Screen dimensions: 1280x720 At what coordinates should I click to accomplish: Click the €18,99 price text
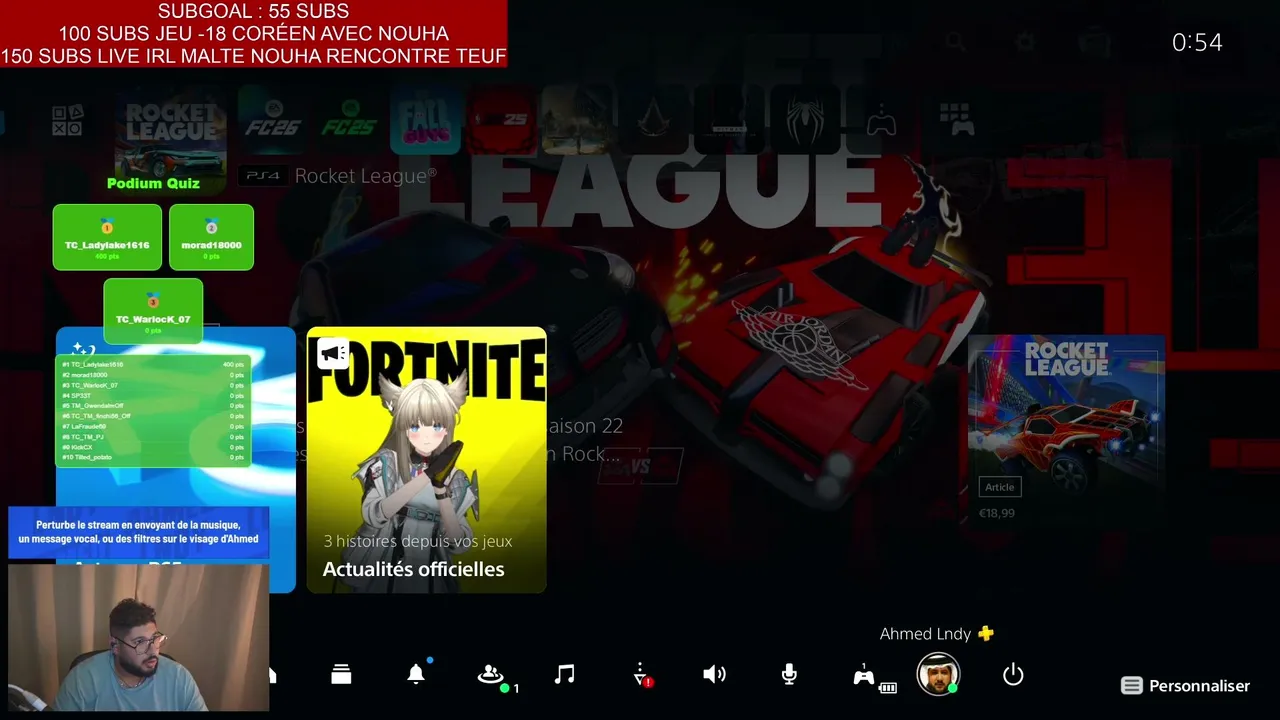[x=997, y=513]
